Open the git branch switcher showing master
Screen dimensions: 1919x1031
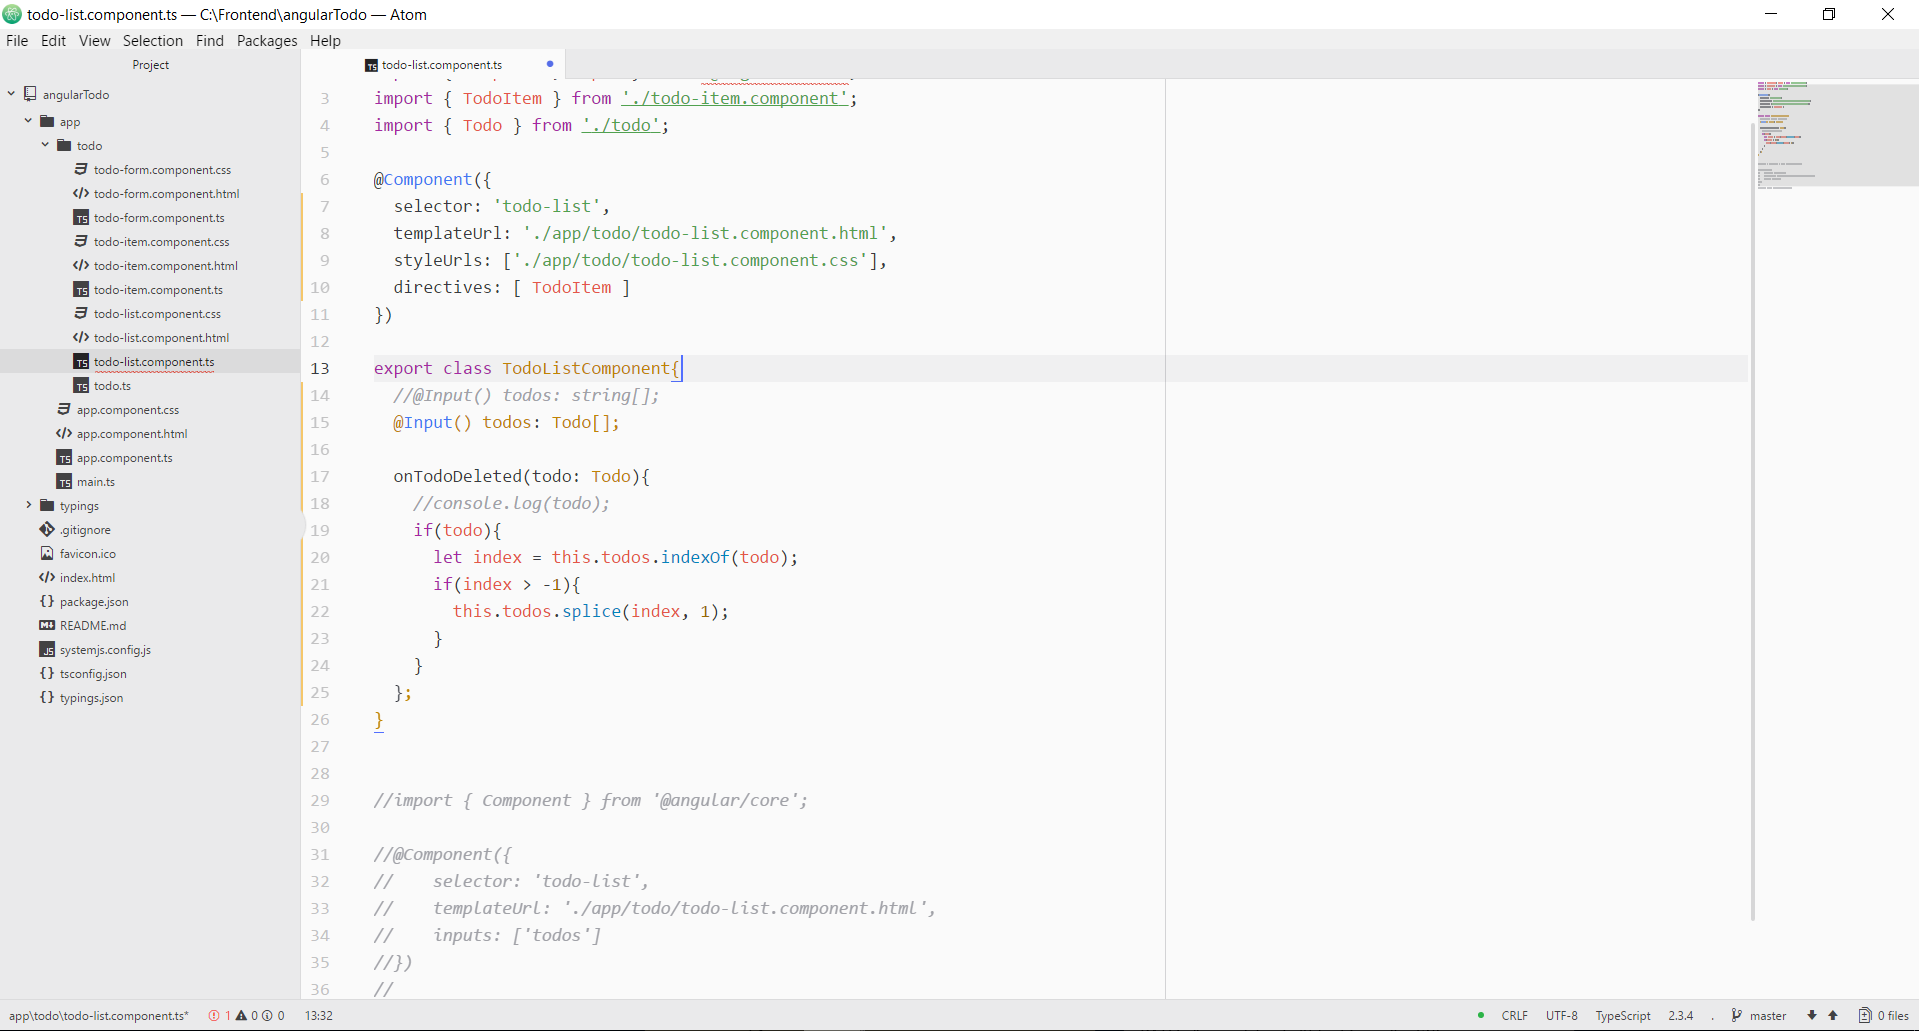(x=1765, y=1015)
